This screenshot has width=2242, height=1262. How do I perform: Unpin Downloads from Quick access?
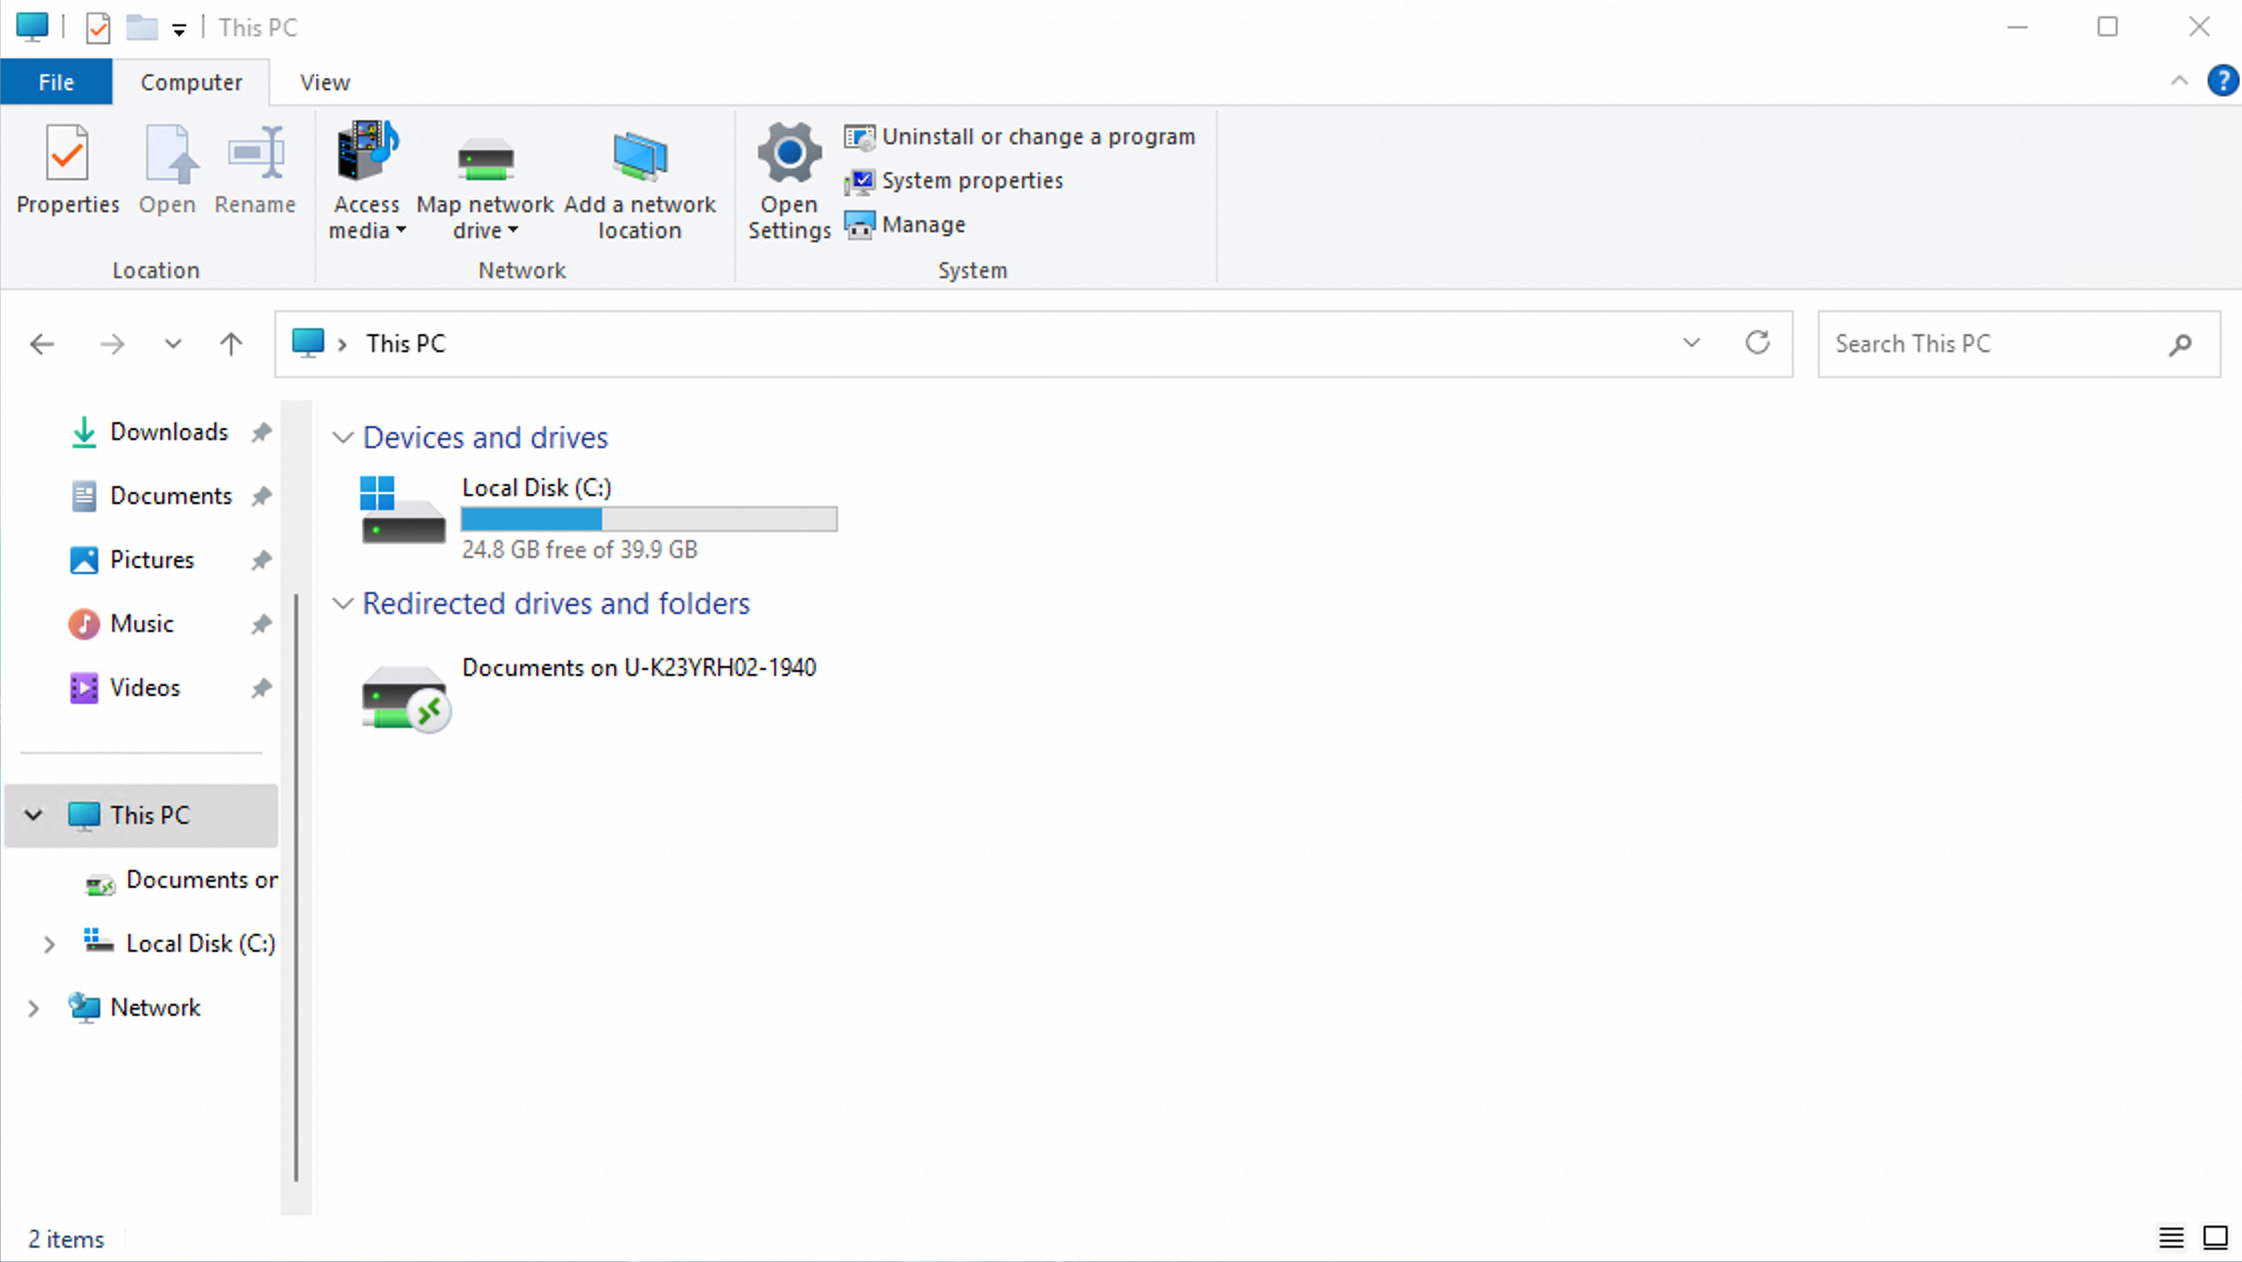click(261, 432)
